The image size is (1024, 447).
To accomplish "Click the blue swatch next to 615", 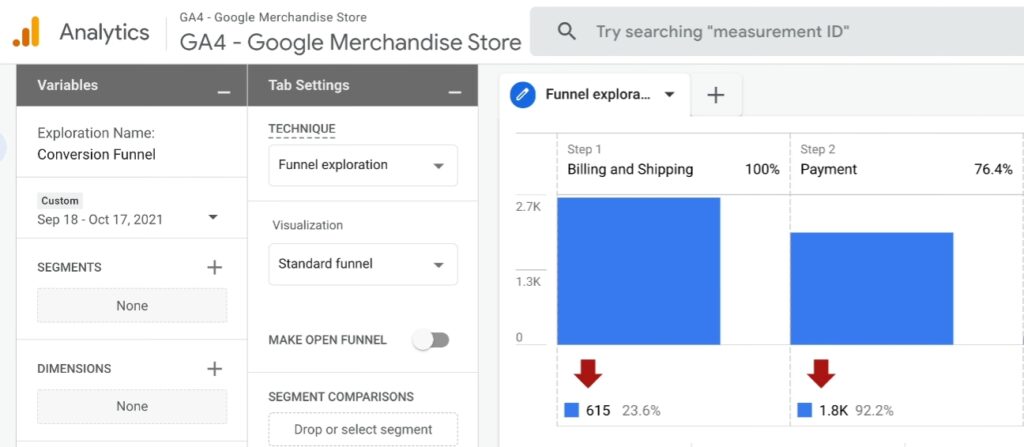I will [x=571, y=410].
